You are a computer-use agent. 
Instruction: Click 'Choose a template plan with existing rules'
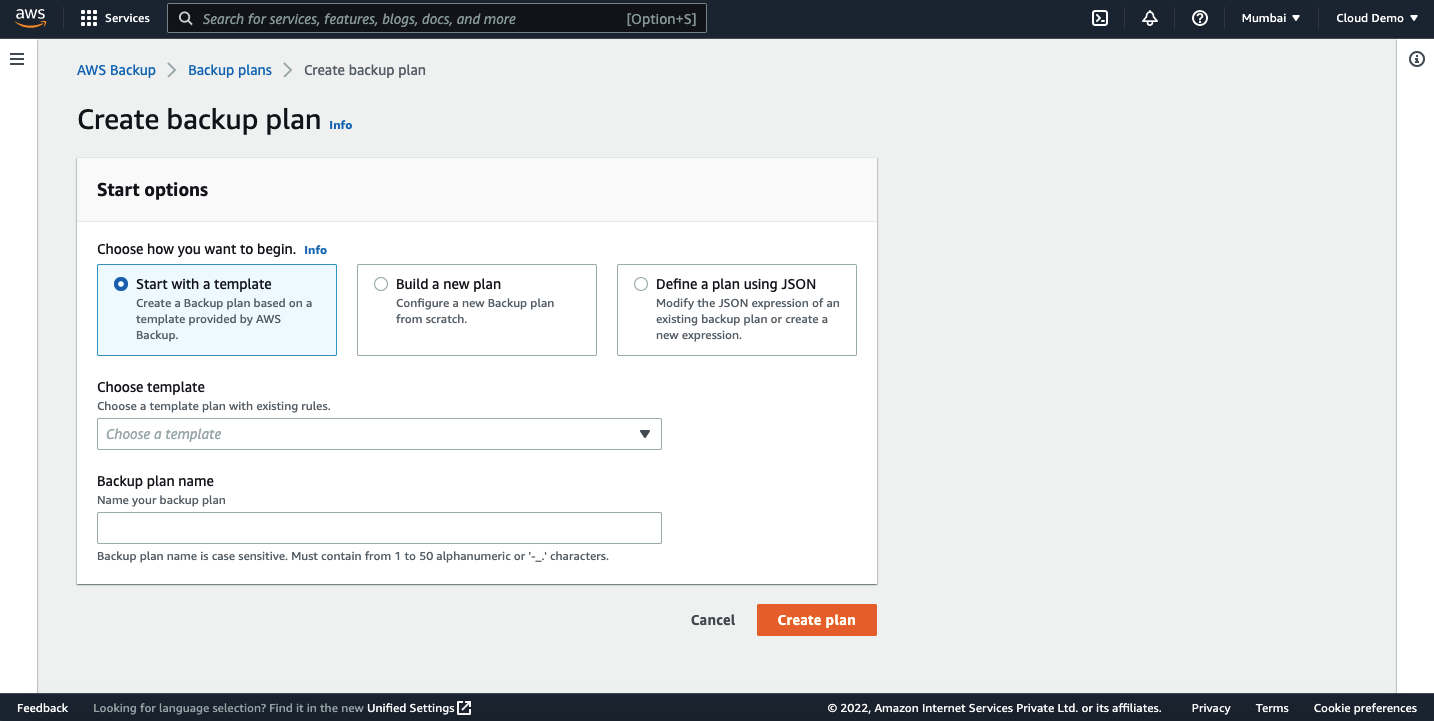coord(214,406)
